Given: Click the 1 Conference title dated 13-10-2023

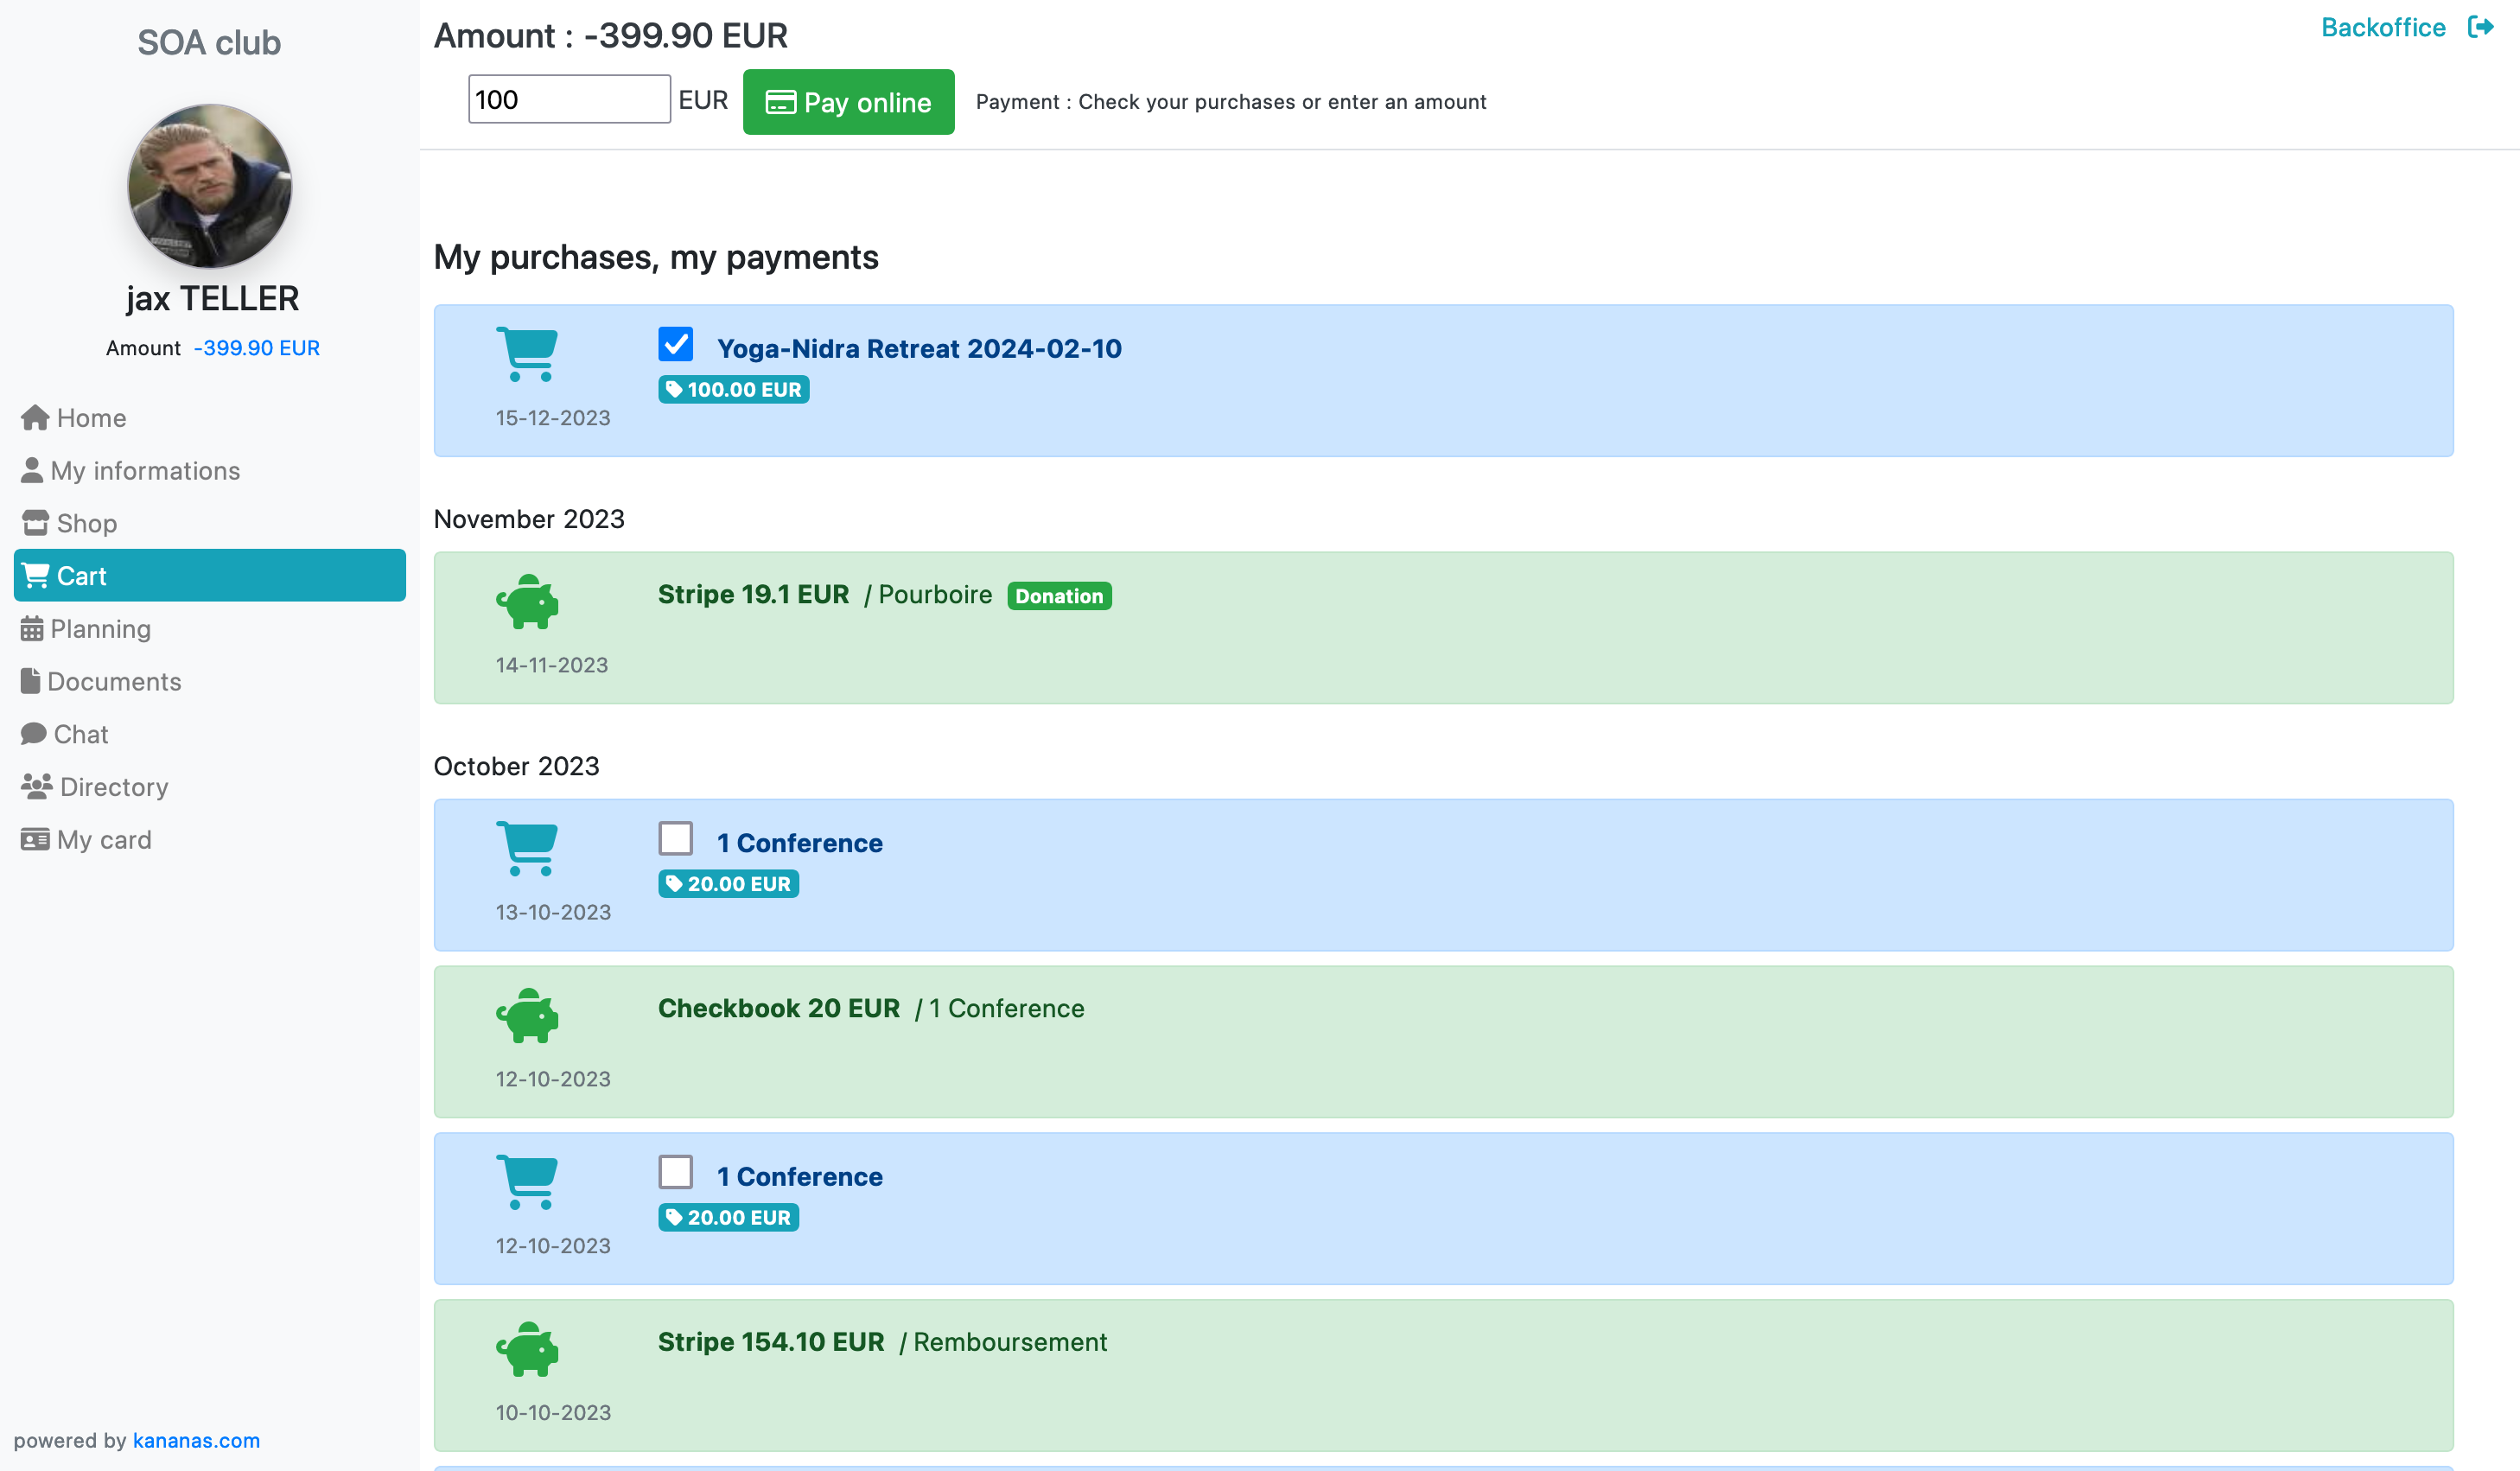Looking at the screenshot, I should [x=800, y=843].
